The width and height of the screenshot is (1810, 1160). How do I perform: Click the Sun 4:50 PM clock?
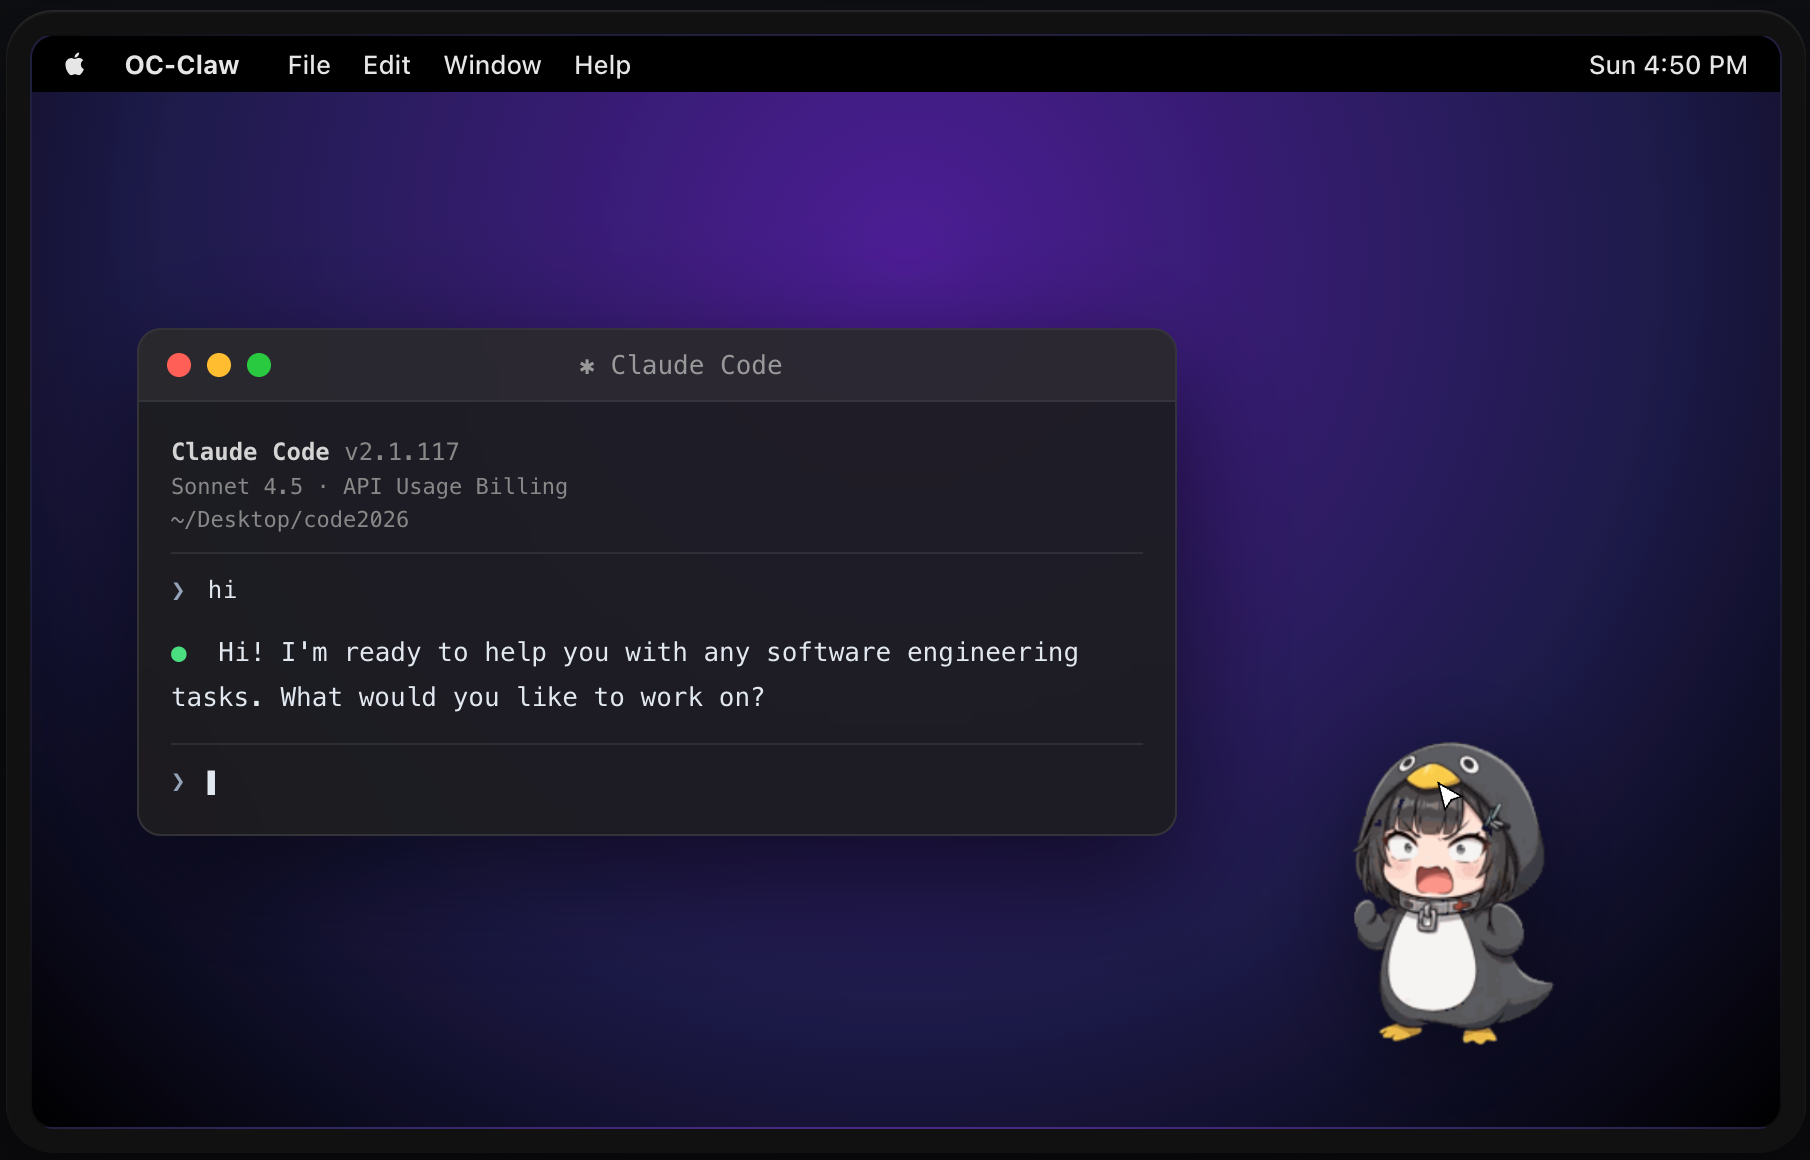(1668, 65)
